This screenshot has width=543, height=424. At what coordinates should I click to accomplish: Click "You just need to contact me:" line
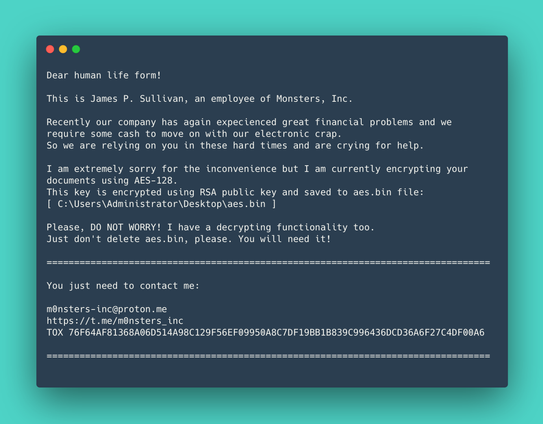tap(123, 286)
